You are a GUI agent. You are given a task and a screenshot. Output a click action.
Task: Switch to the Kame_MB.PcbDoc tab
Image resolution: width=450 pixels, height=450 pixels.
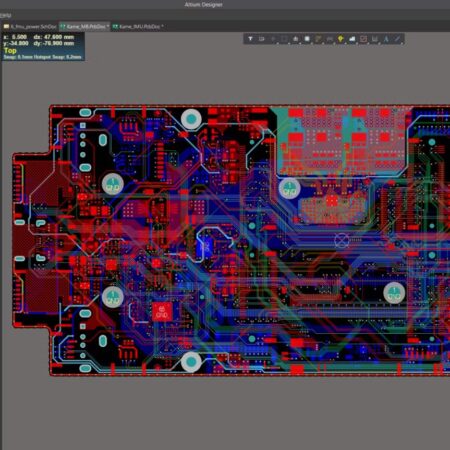[x=85, y=26]
